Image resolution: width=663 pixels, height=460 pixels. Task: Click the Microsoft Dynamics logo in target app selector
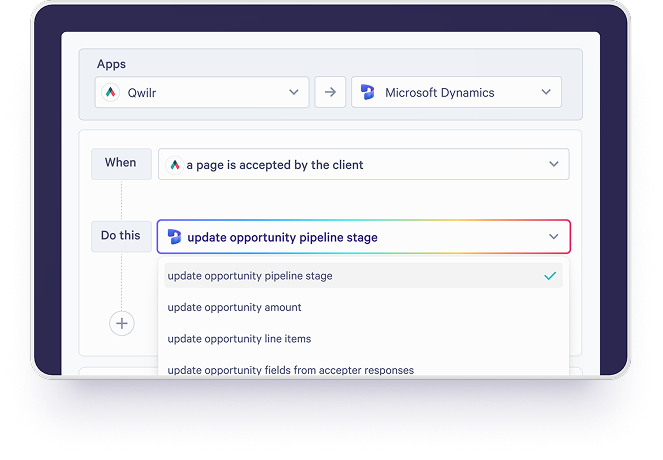367,92
